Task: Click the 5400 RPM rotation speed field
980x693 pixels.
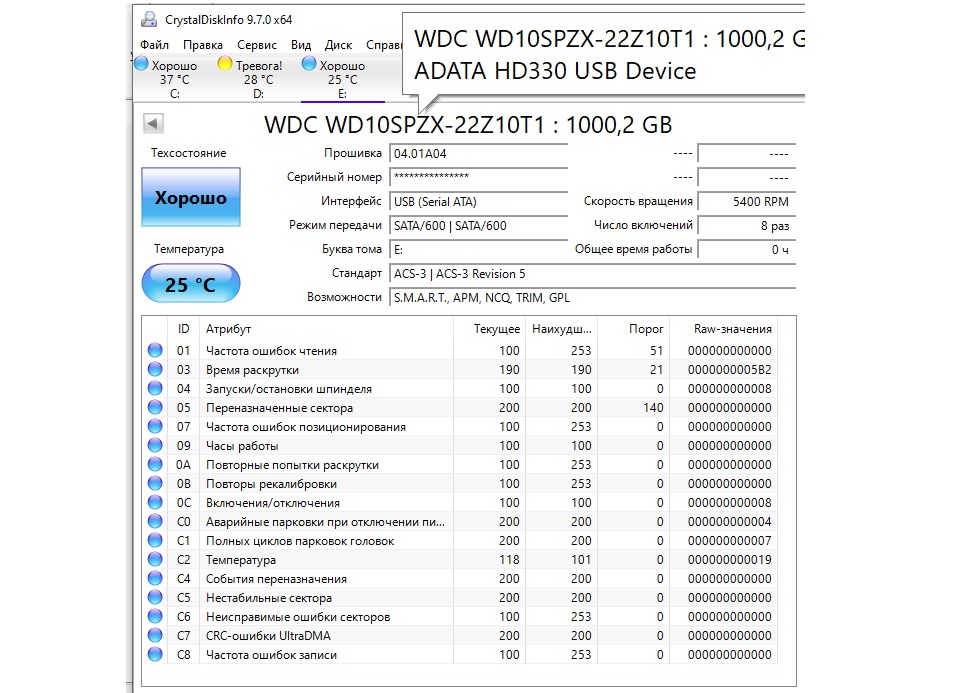Action: click(x=747, y=201)
